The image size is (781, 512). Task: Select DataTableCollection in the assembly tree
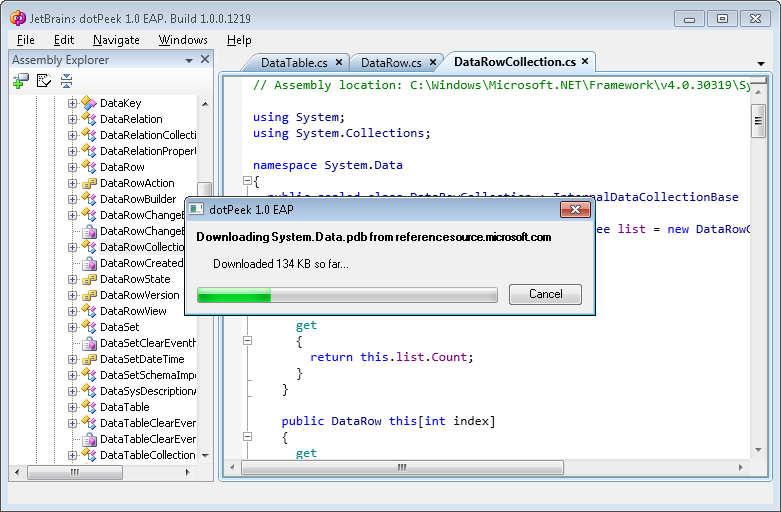pyautogui.click(x=147, y=455)
